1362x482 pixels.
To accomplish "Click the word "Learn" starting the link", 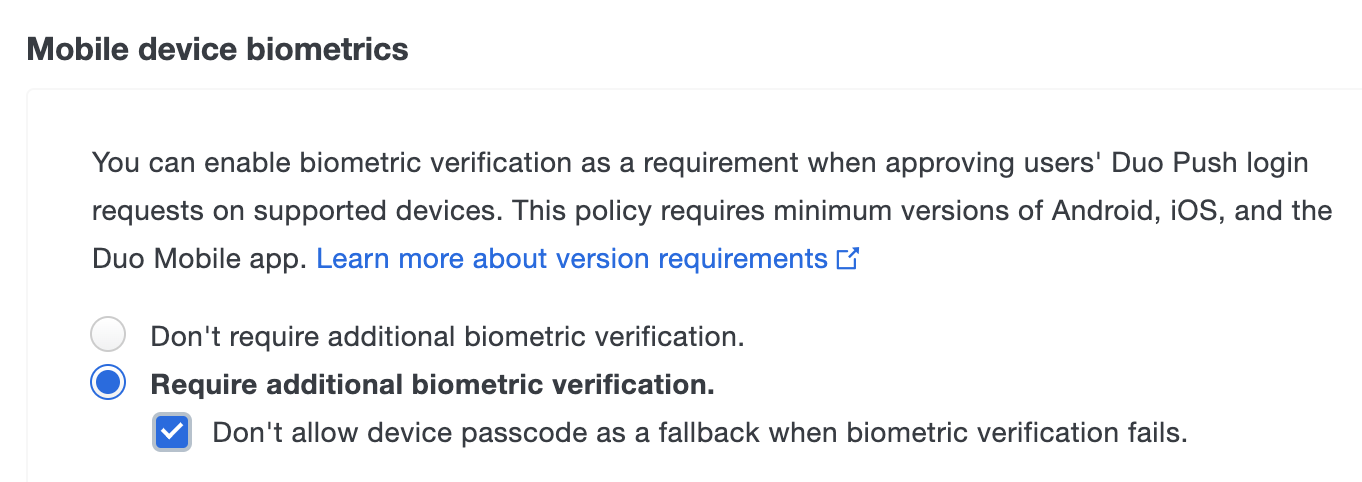I will (353, 260).
